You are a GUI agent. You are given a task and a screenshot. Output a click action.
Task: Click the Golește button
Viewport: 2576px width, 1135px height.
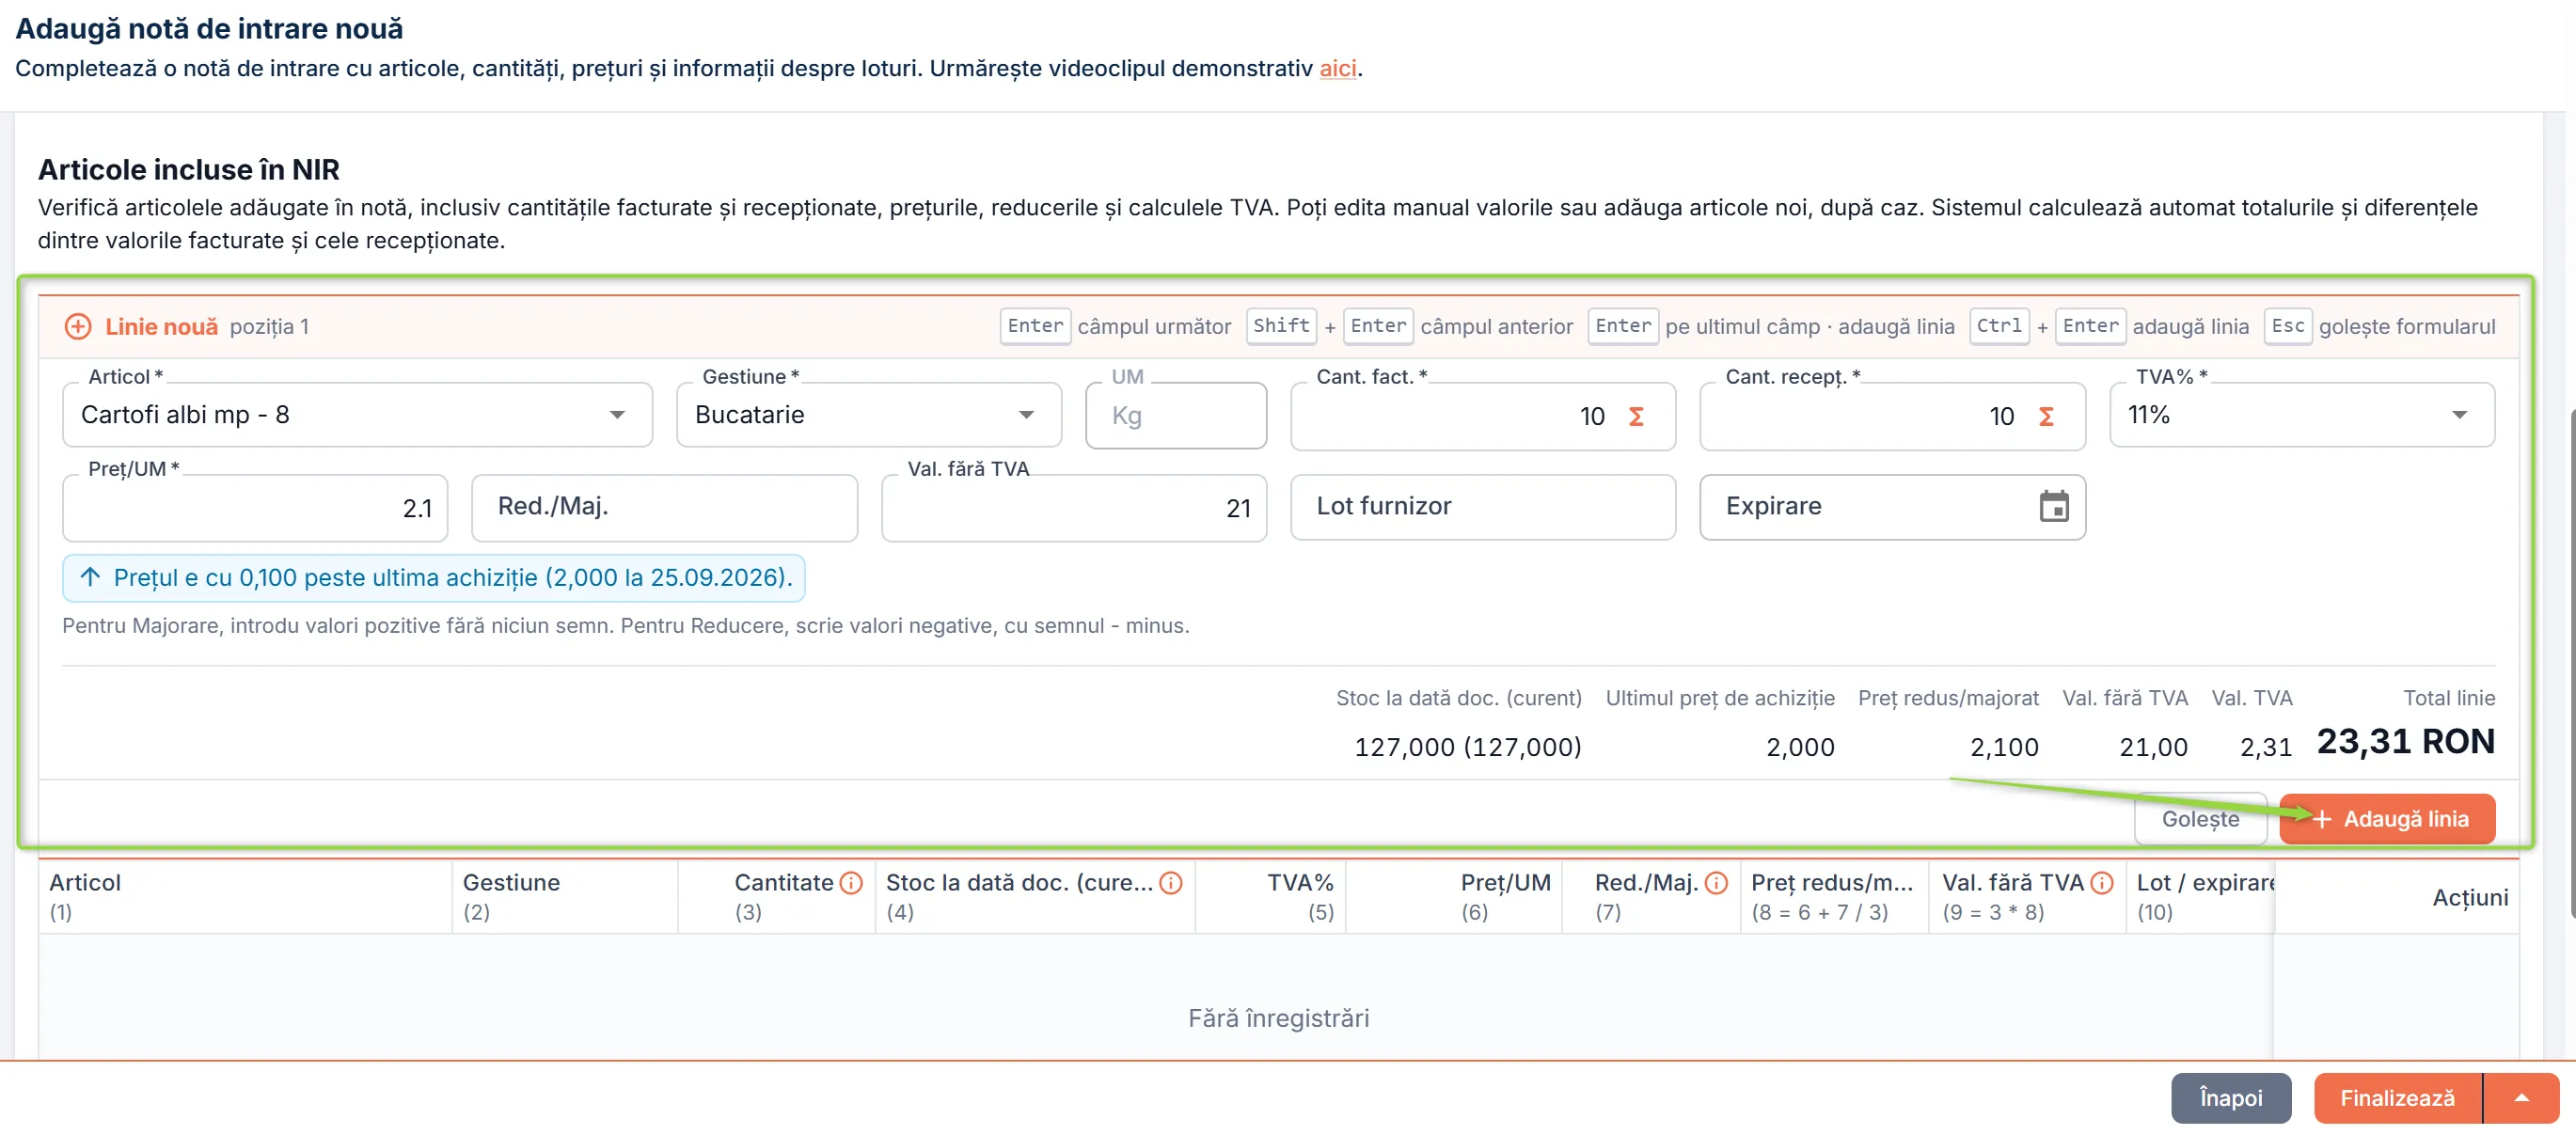coord(2200,819)
